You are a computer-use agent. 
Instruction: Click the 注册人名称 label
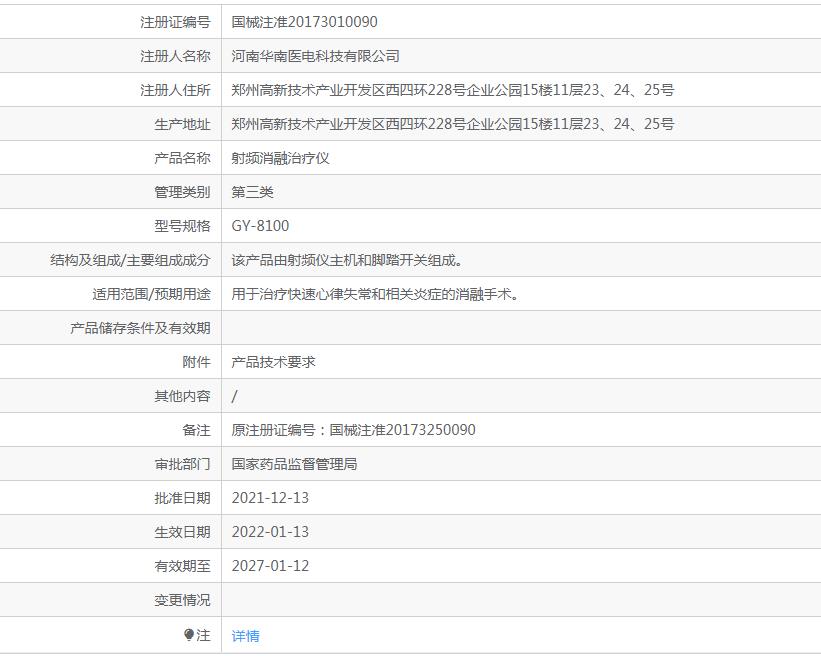(x=175, y=55)
